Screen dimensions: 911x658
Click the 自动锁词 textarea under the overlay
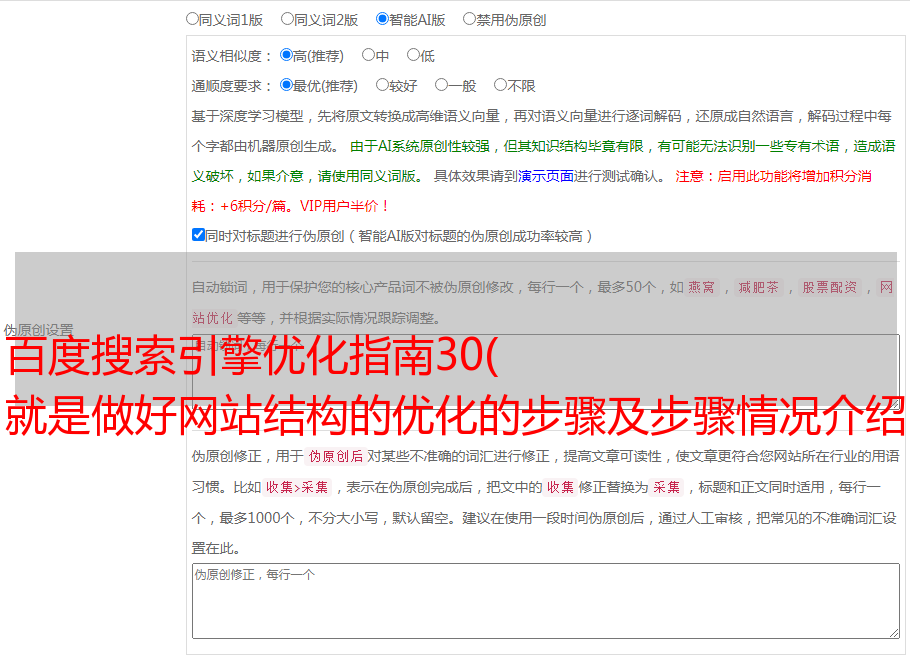tap(546, 372)
